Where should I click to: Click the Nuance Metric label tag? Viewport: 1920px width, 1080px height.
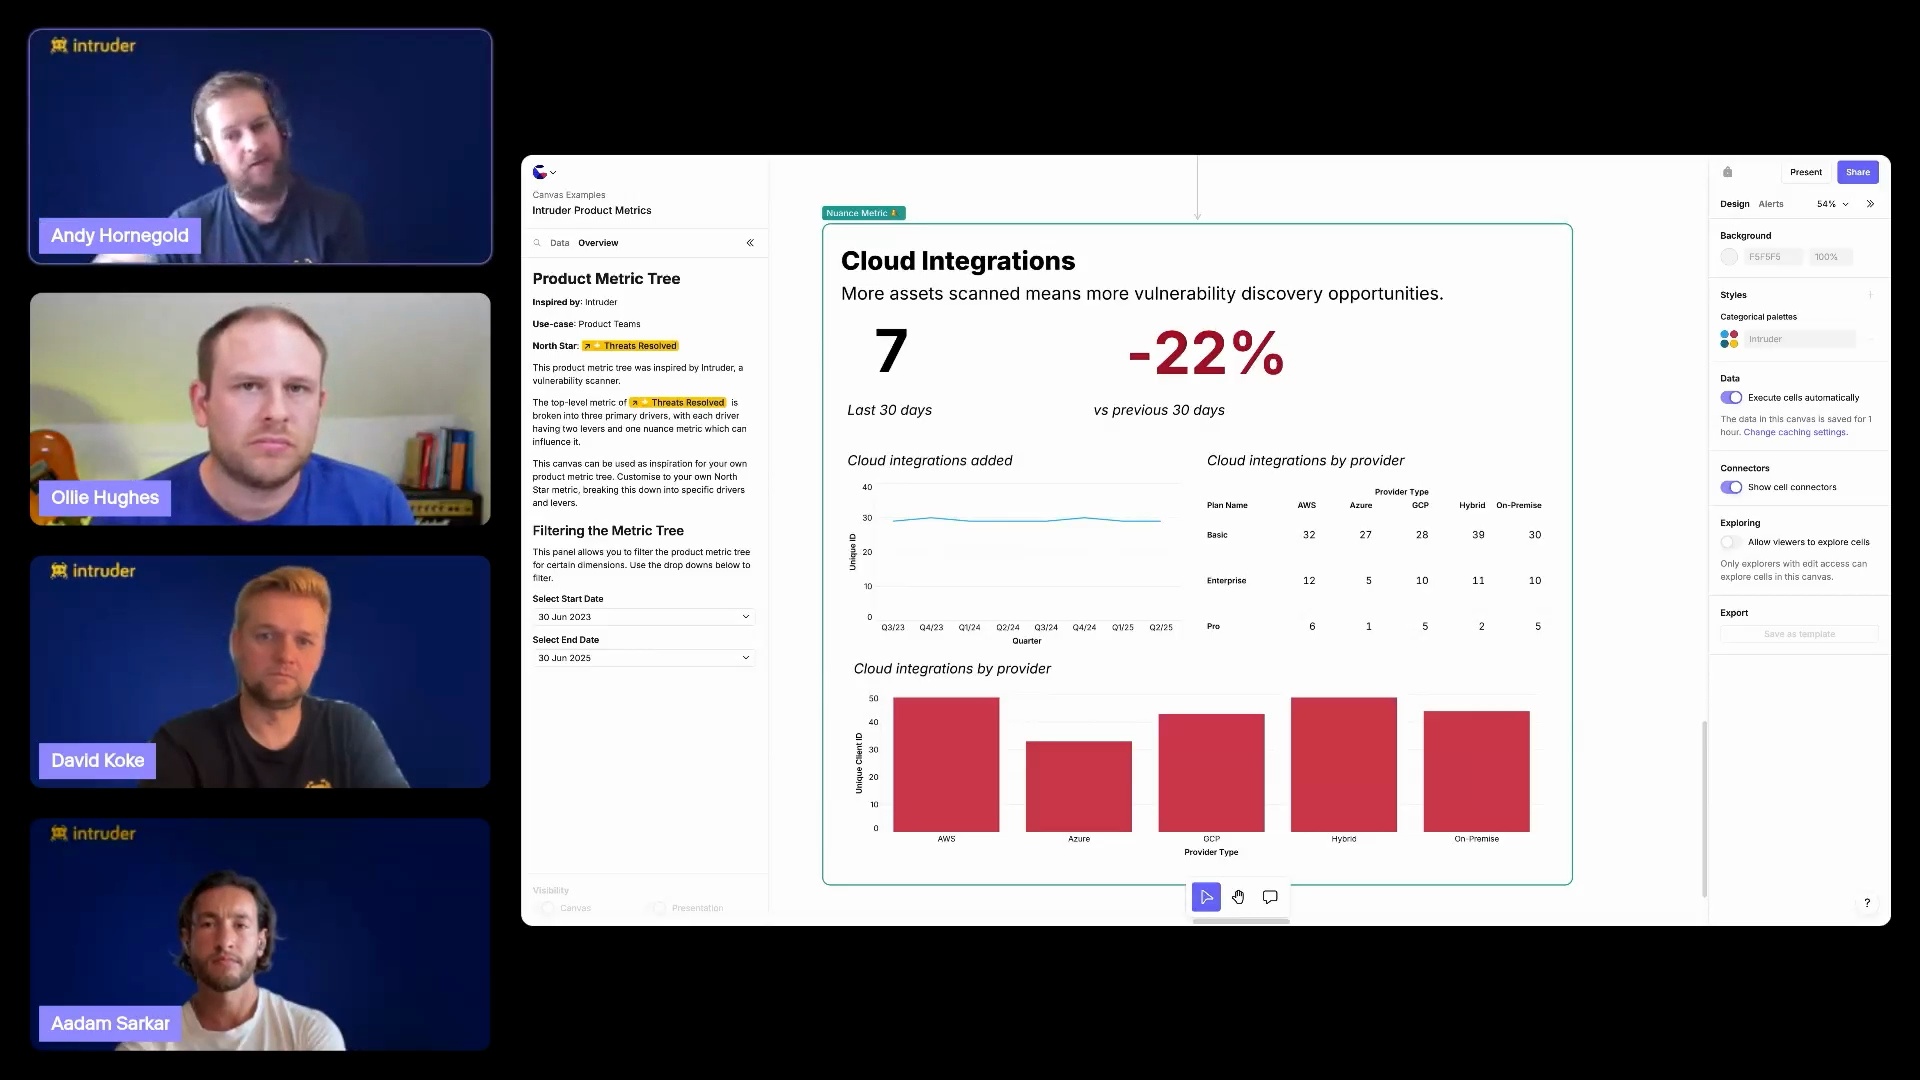click(863, 213)
